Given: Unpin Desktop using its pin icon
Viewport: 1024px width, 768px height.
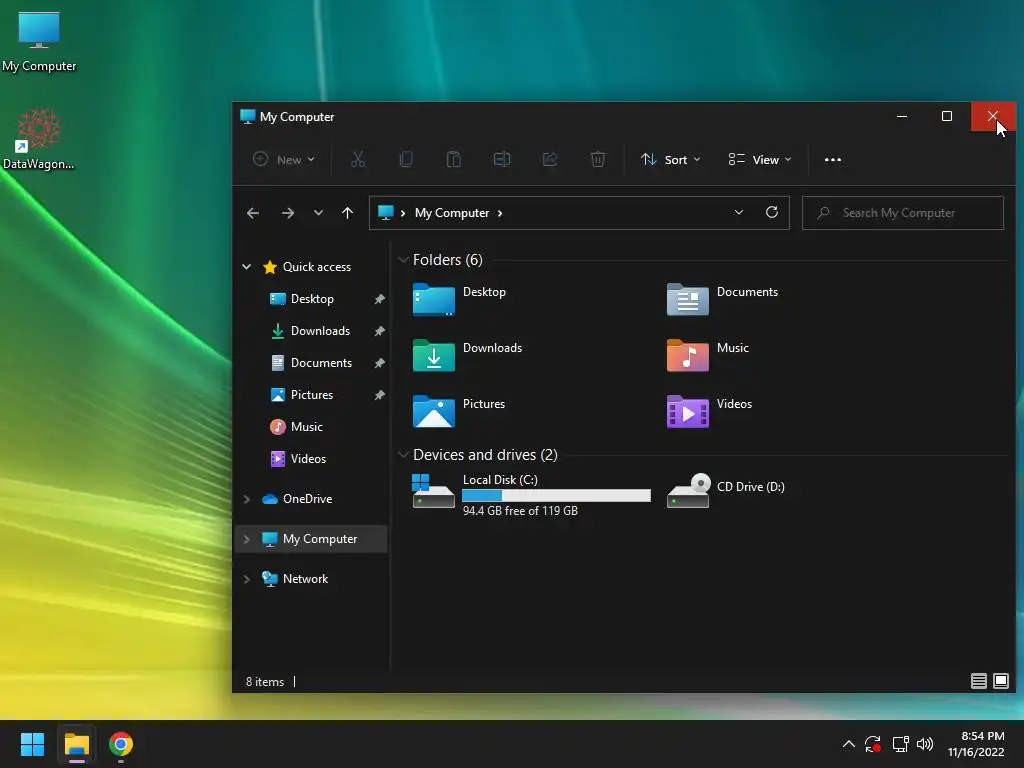Looking at the screenshot, I should pyautogui.click(x=379, y=299).
